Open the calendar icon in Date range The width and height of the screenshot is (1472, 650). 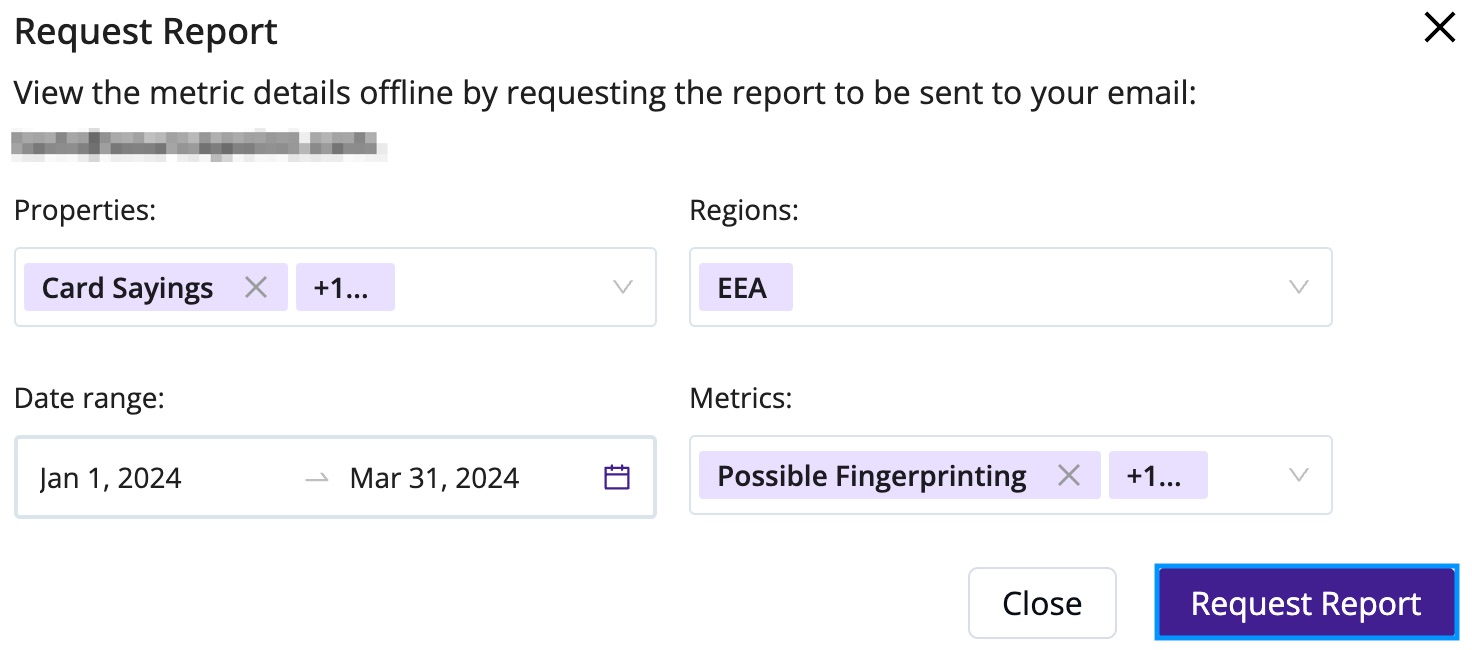tap(617, 477)
